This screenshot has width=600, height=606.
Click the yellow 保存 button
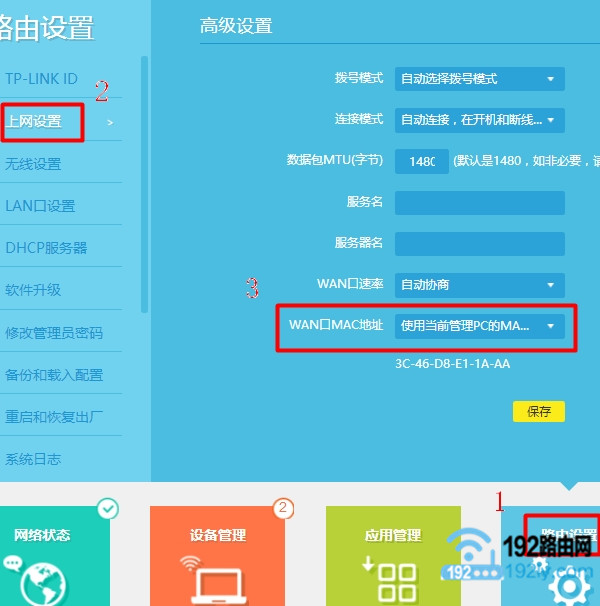tap(539, 412)
